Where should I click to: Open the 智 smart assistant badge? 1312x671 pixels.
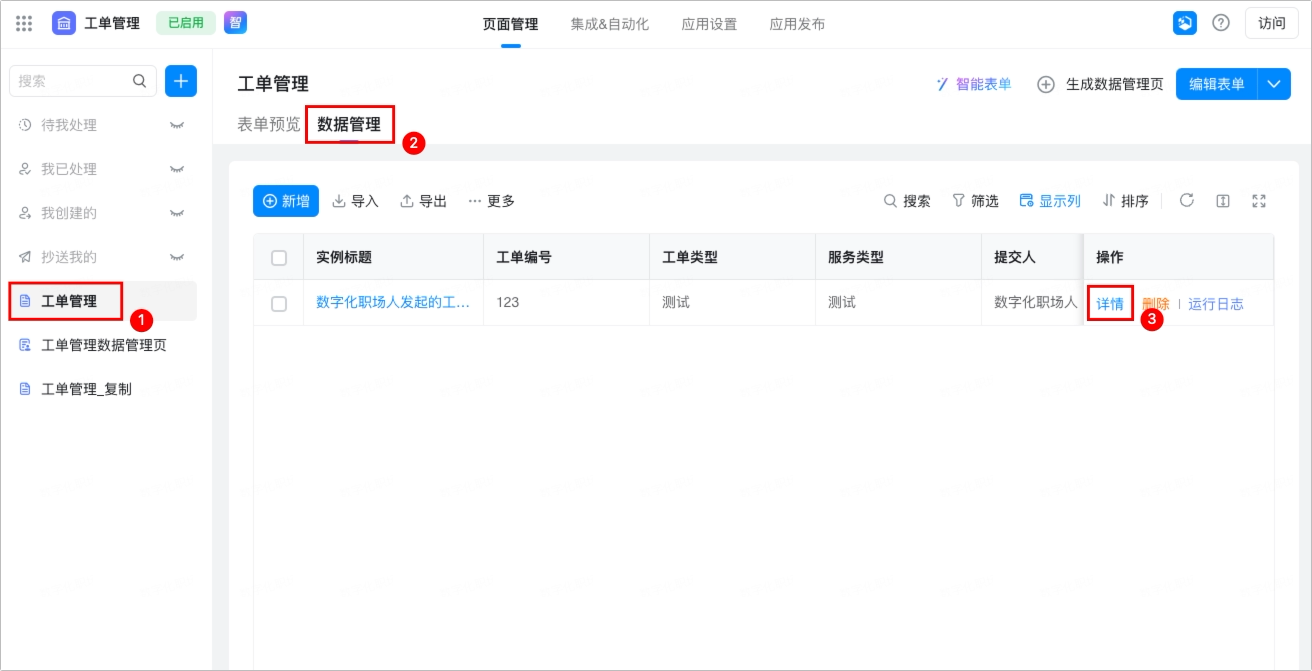coord(235,23)
